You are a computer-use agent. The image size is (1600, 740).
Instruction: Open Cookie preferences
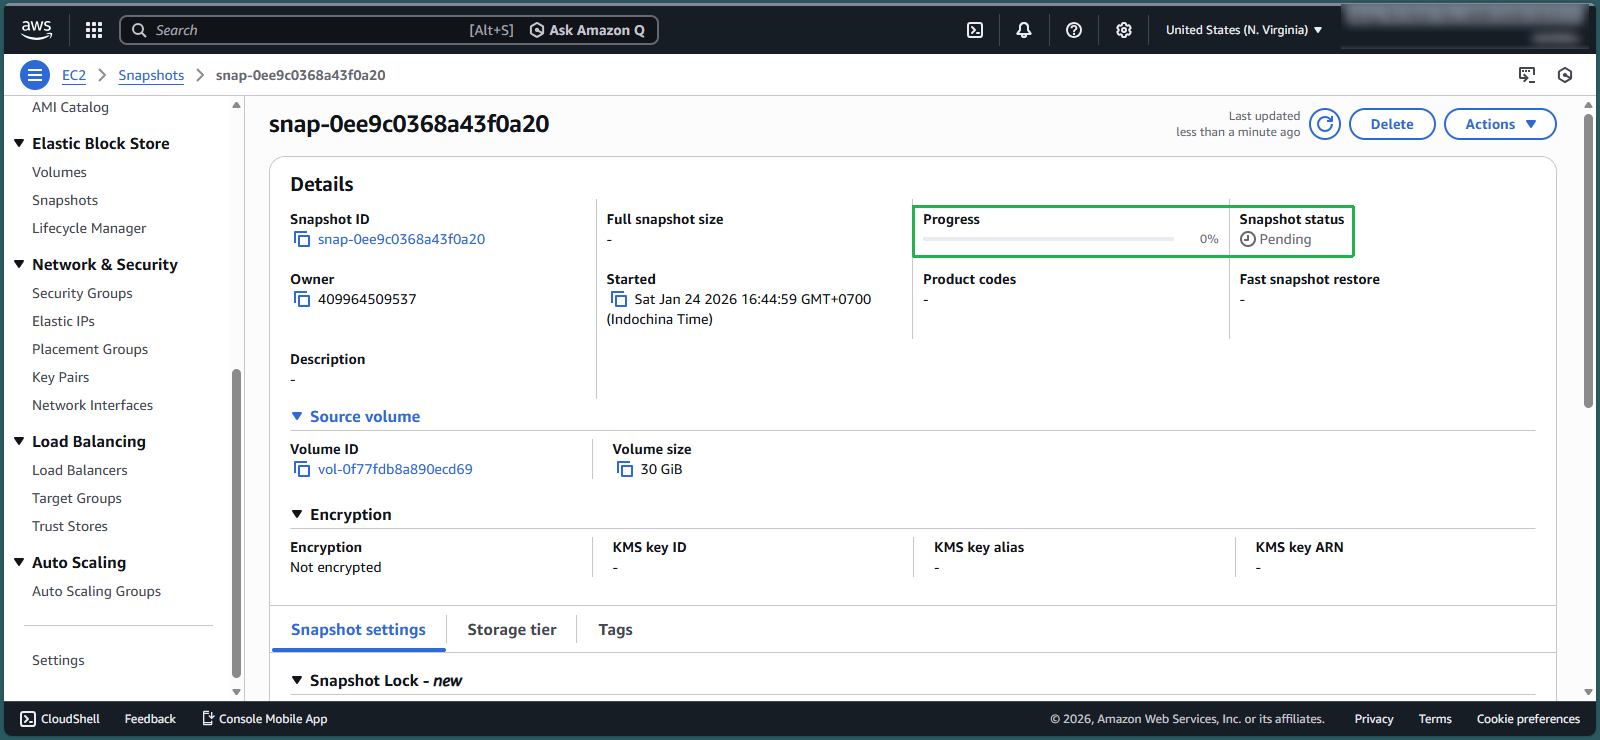pos(1528,719)
